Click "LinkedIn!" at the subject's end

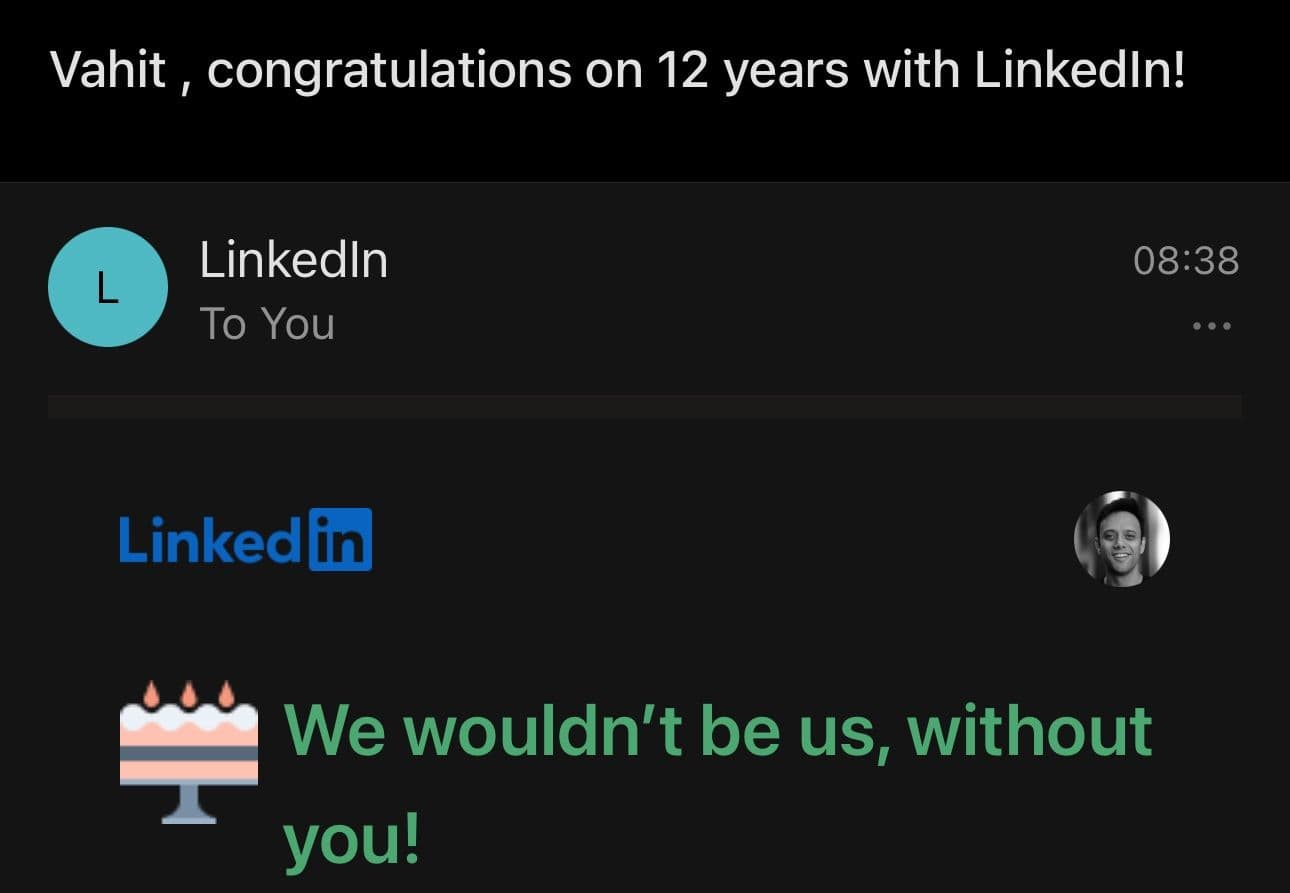point(1079,70)
